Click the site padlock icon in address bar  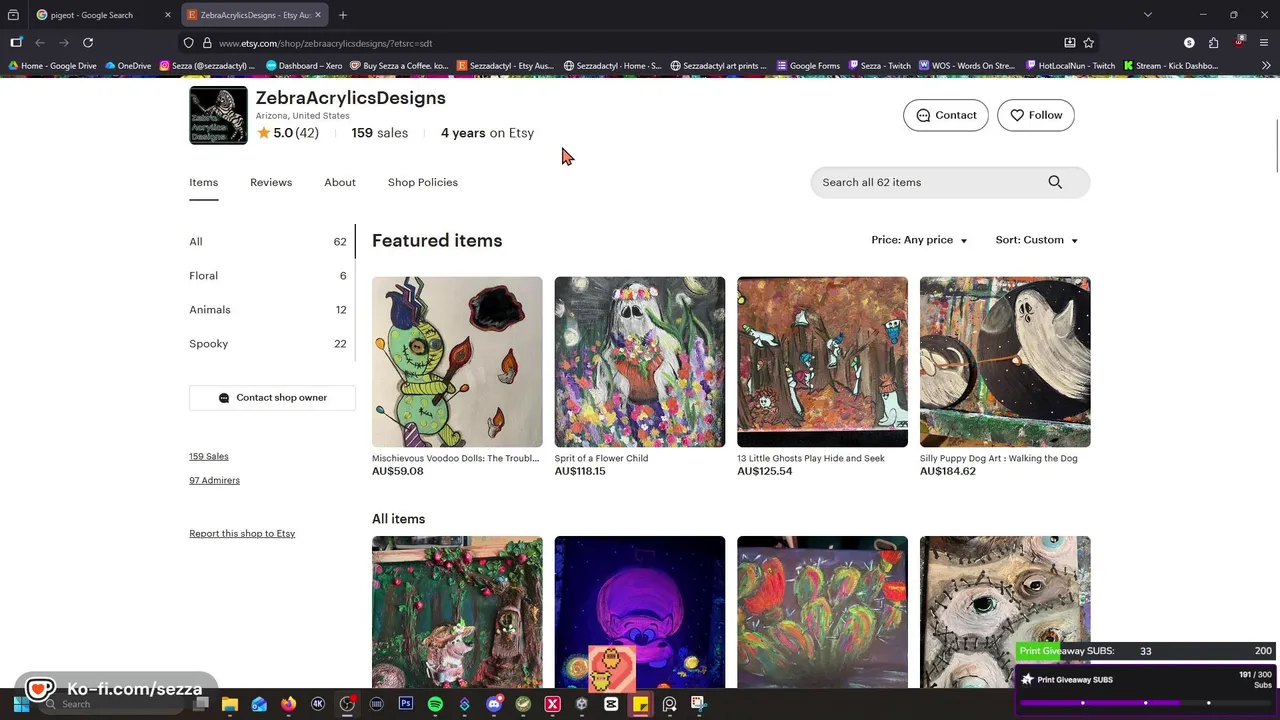point(207,43)
